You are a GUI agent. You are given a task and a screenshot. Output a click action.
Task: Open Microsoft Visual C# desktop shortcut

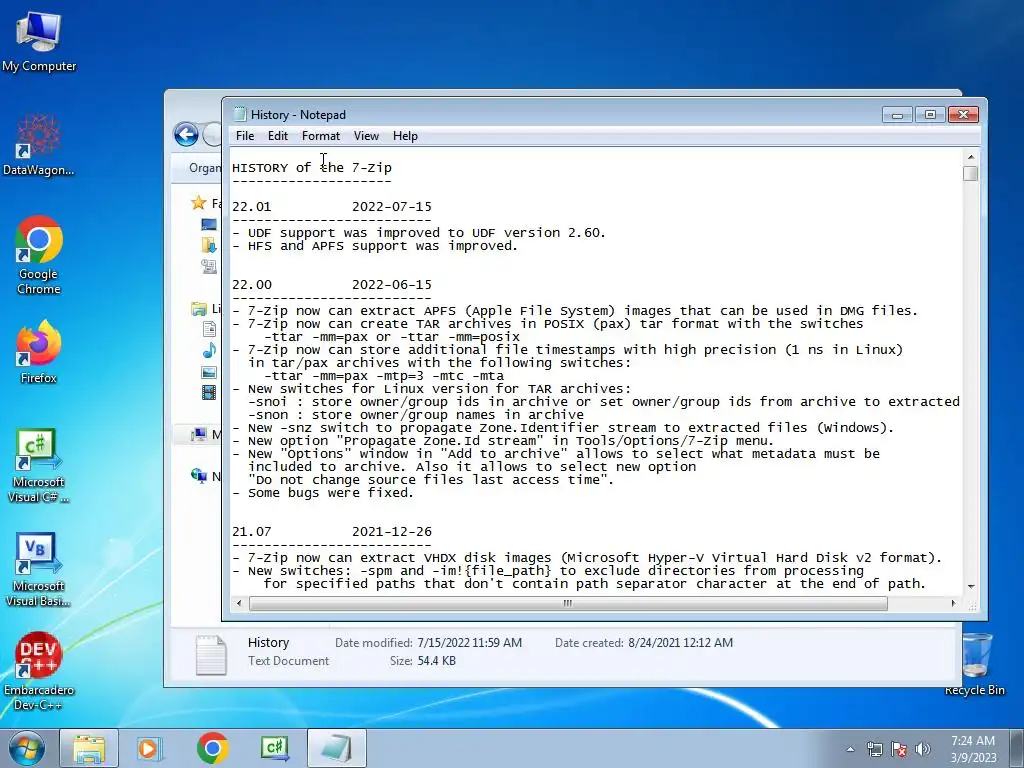click(39, 466)
